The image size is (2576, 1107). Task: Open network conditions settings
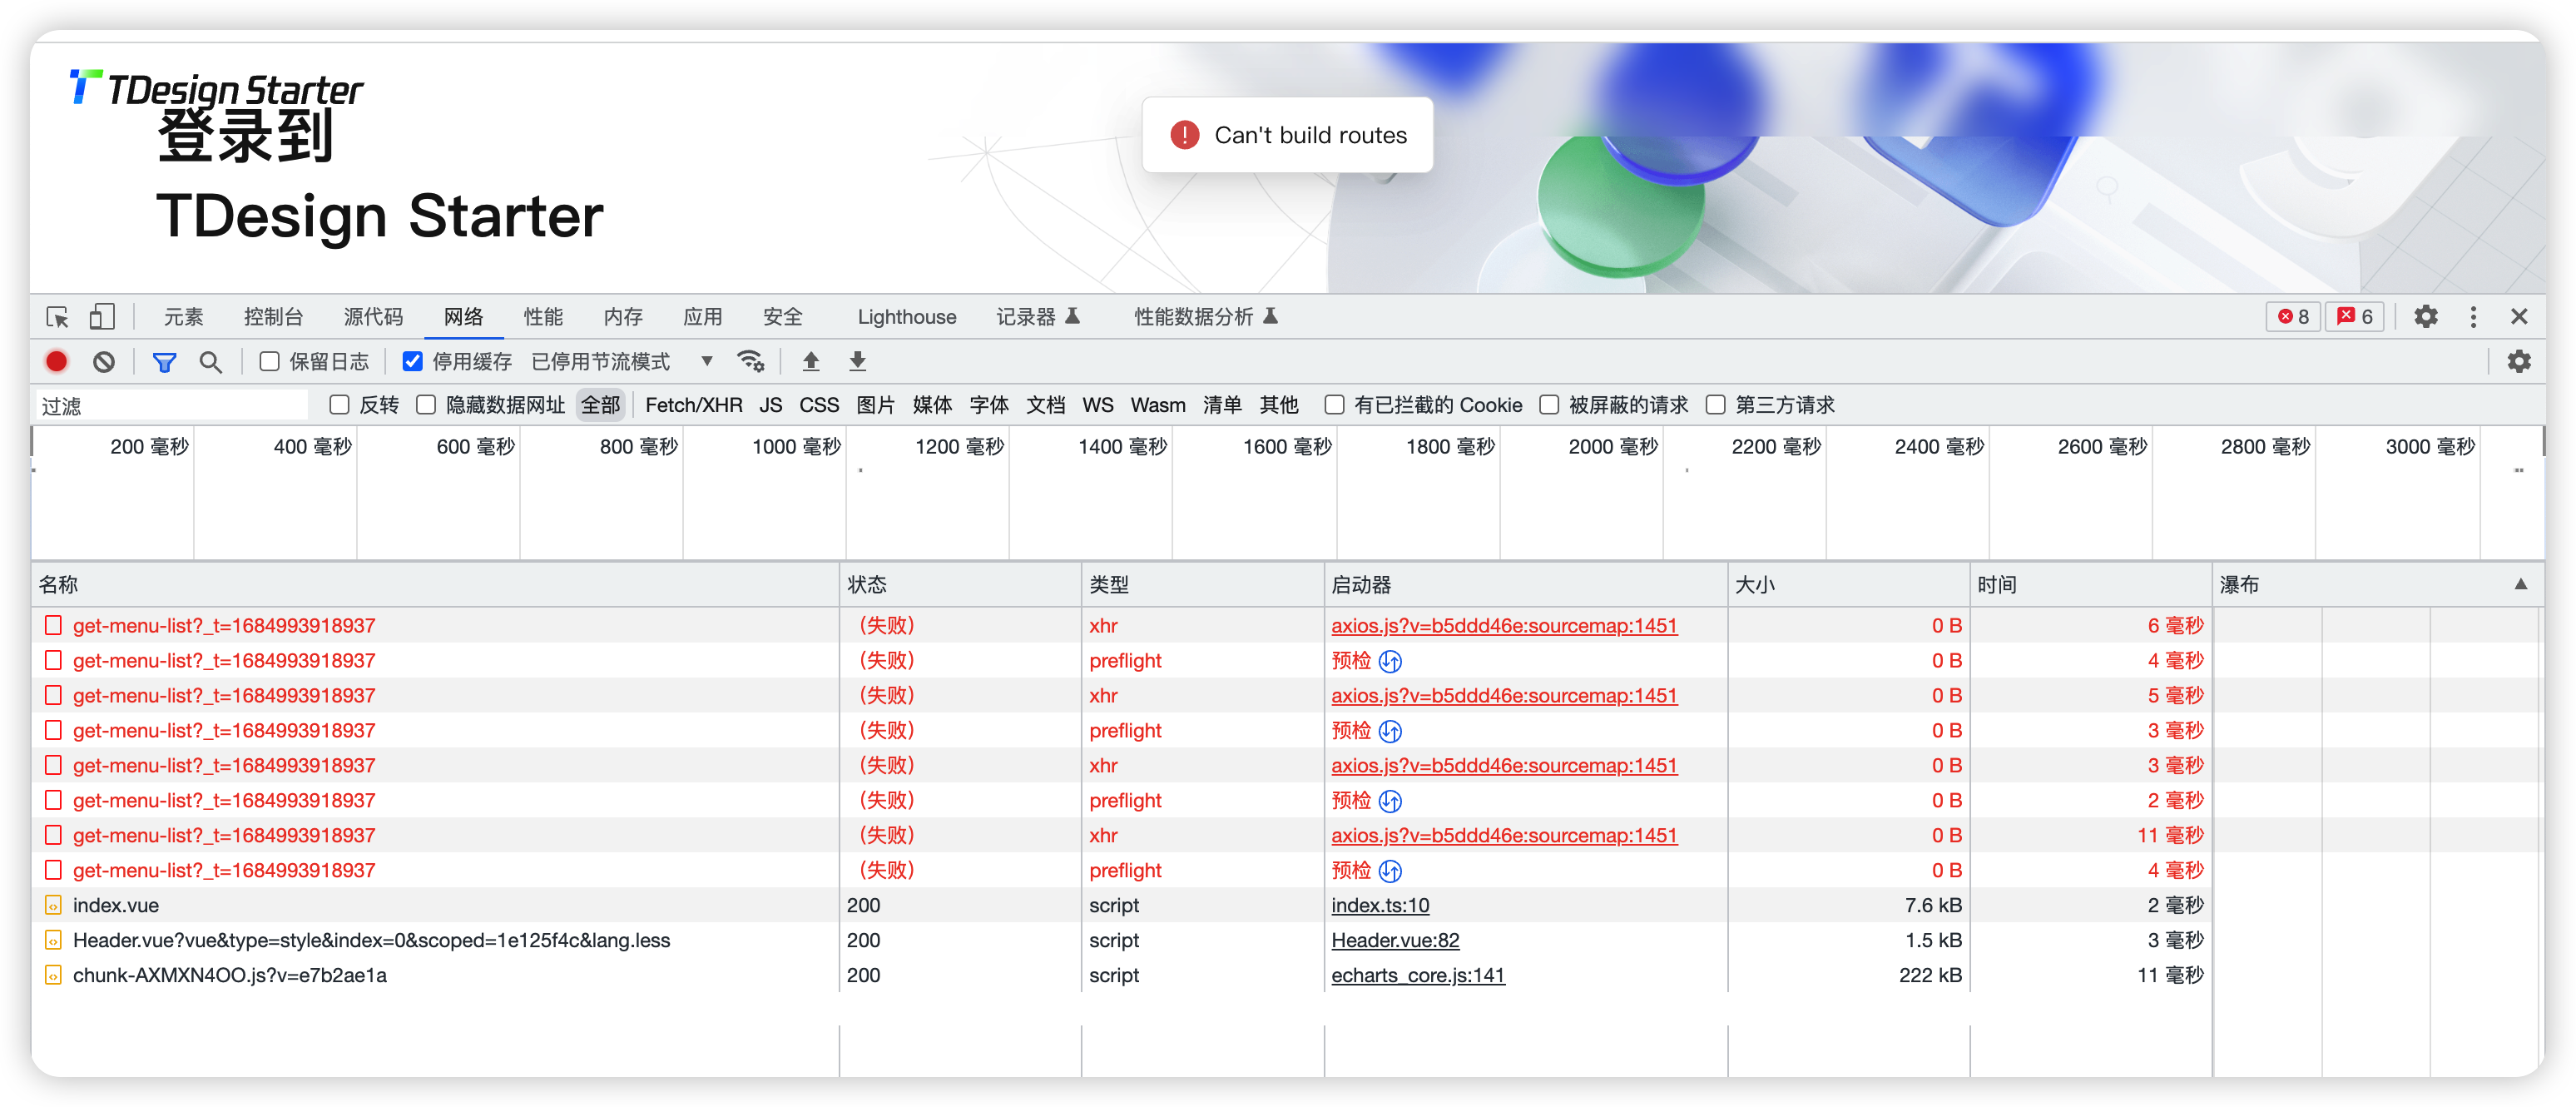pos(751,361)
